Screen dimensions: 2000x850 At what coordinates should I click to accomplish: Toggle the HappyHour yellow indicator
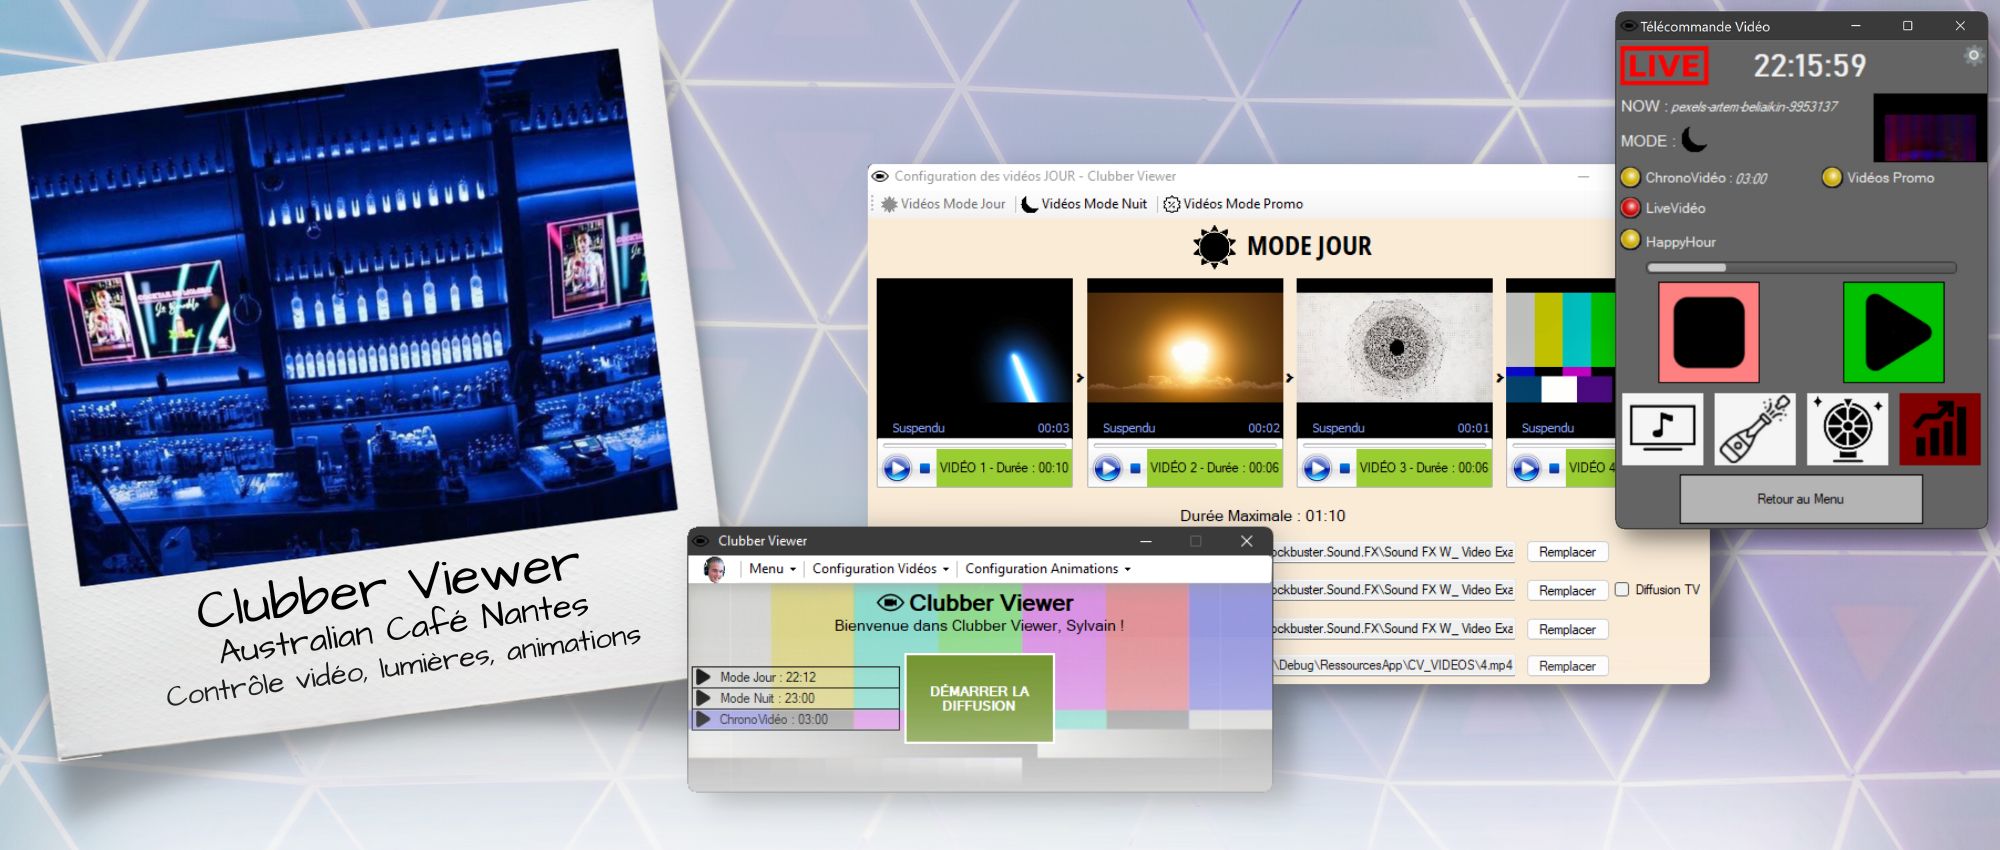[1631, 240]
